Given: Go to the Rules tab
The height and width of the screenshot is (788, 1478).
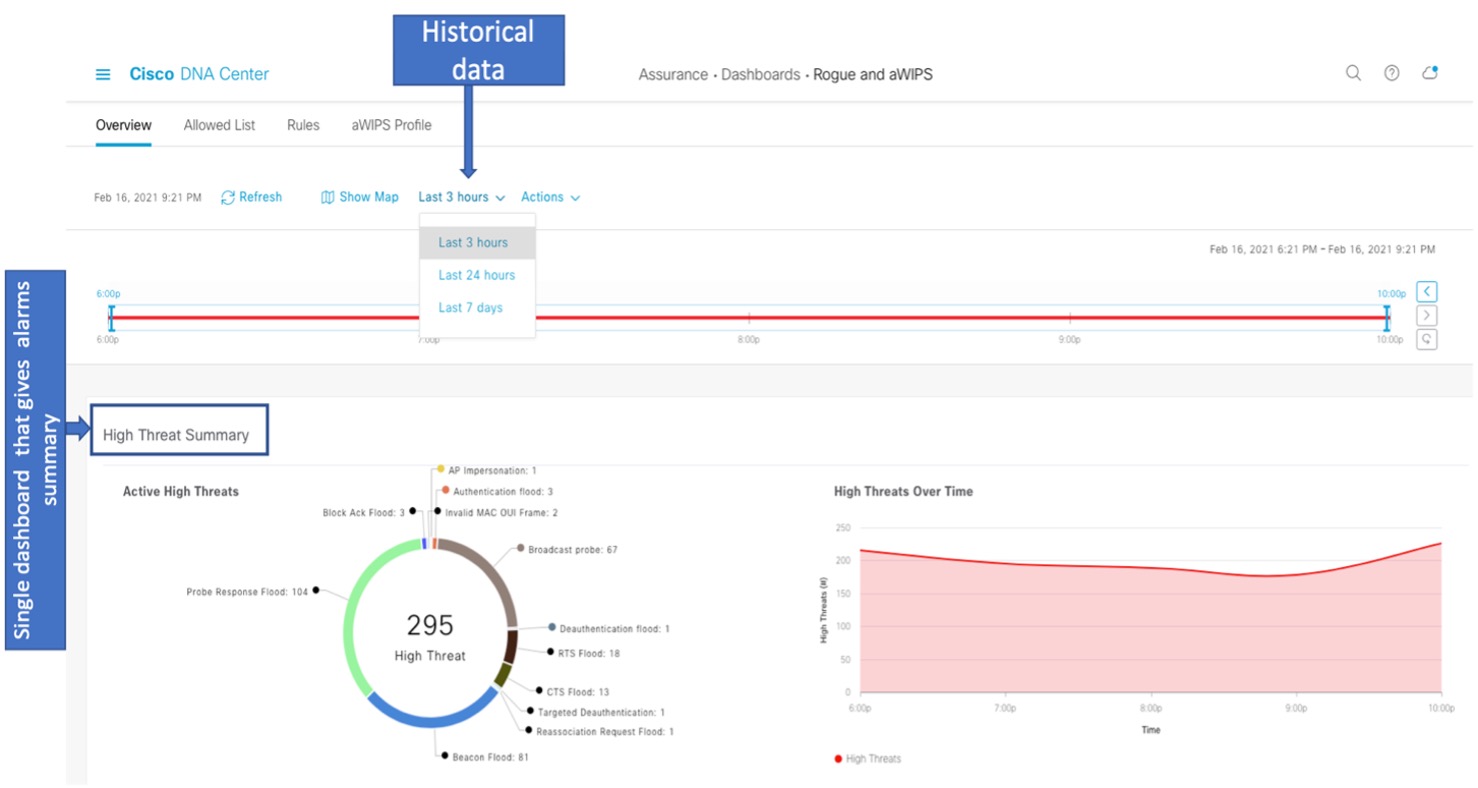Looking at the screenshot, I should pyautogui.click(x=303, y=126).
